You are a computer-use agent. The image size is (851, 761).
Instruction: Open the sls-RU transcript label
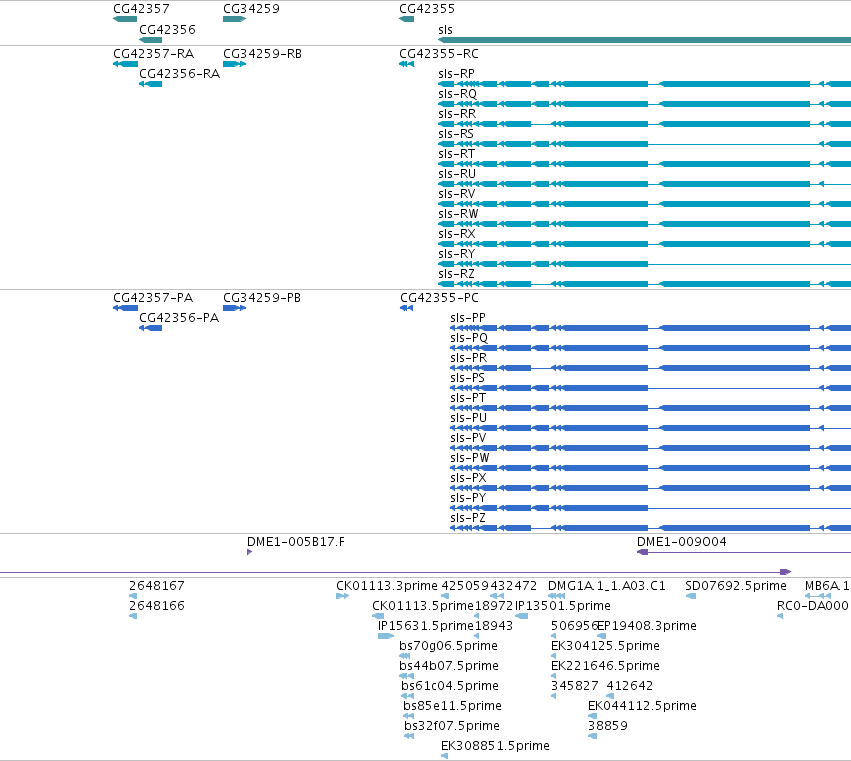(457, 174)
